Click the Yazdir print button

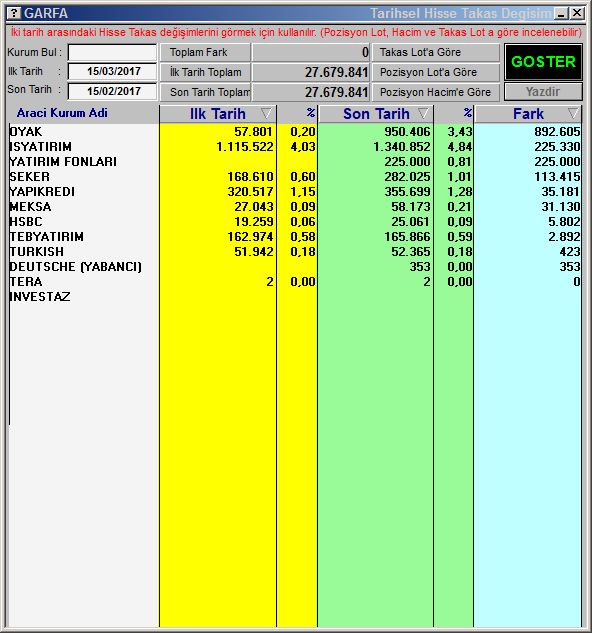pos(543,92)
